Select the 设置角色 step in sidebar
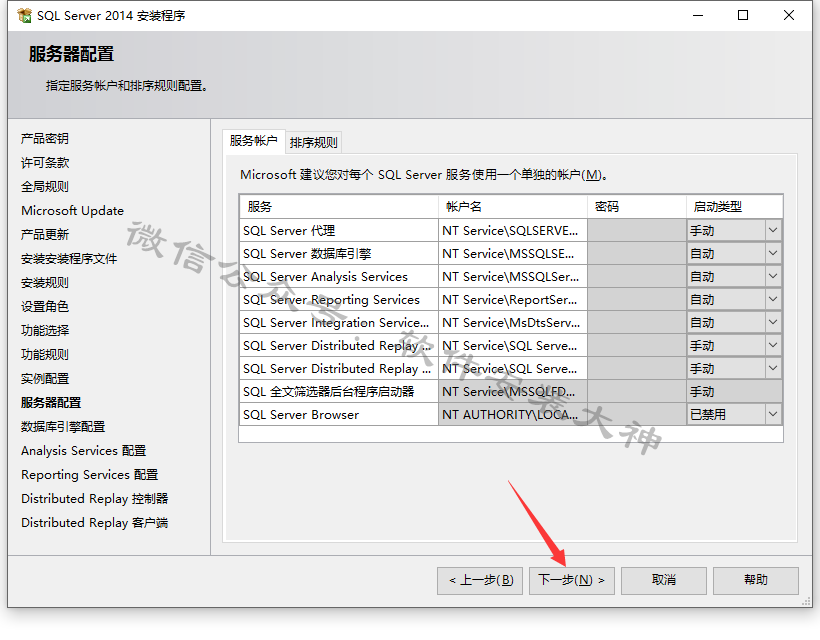This screenshot has width=820, height=640. [45, 307]
